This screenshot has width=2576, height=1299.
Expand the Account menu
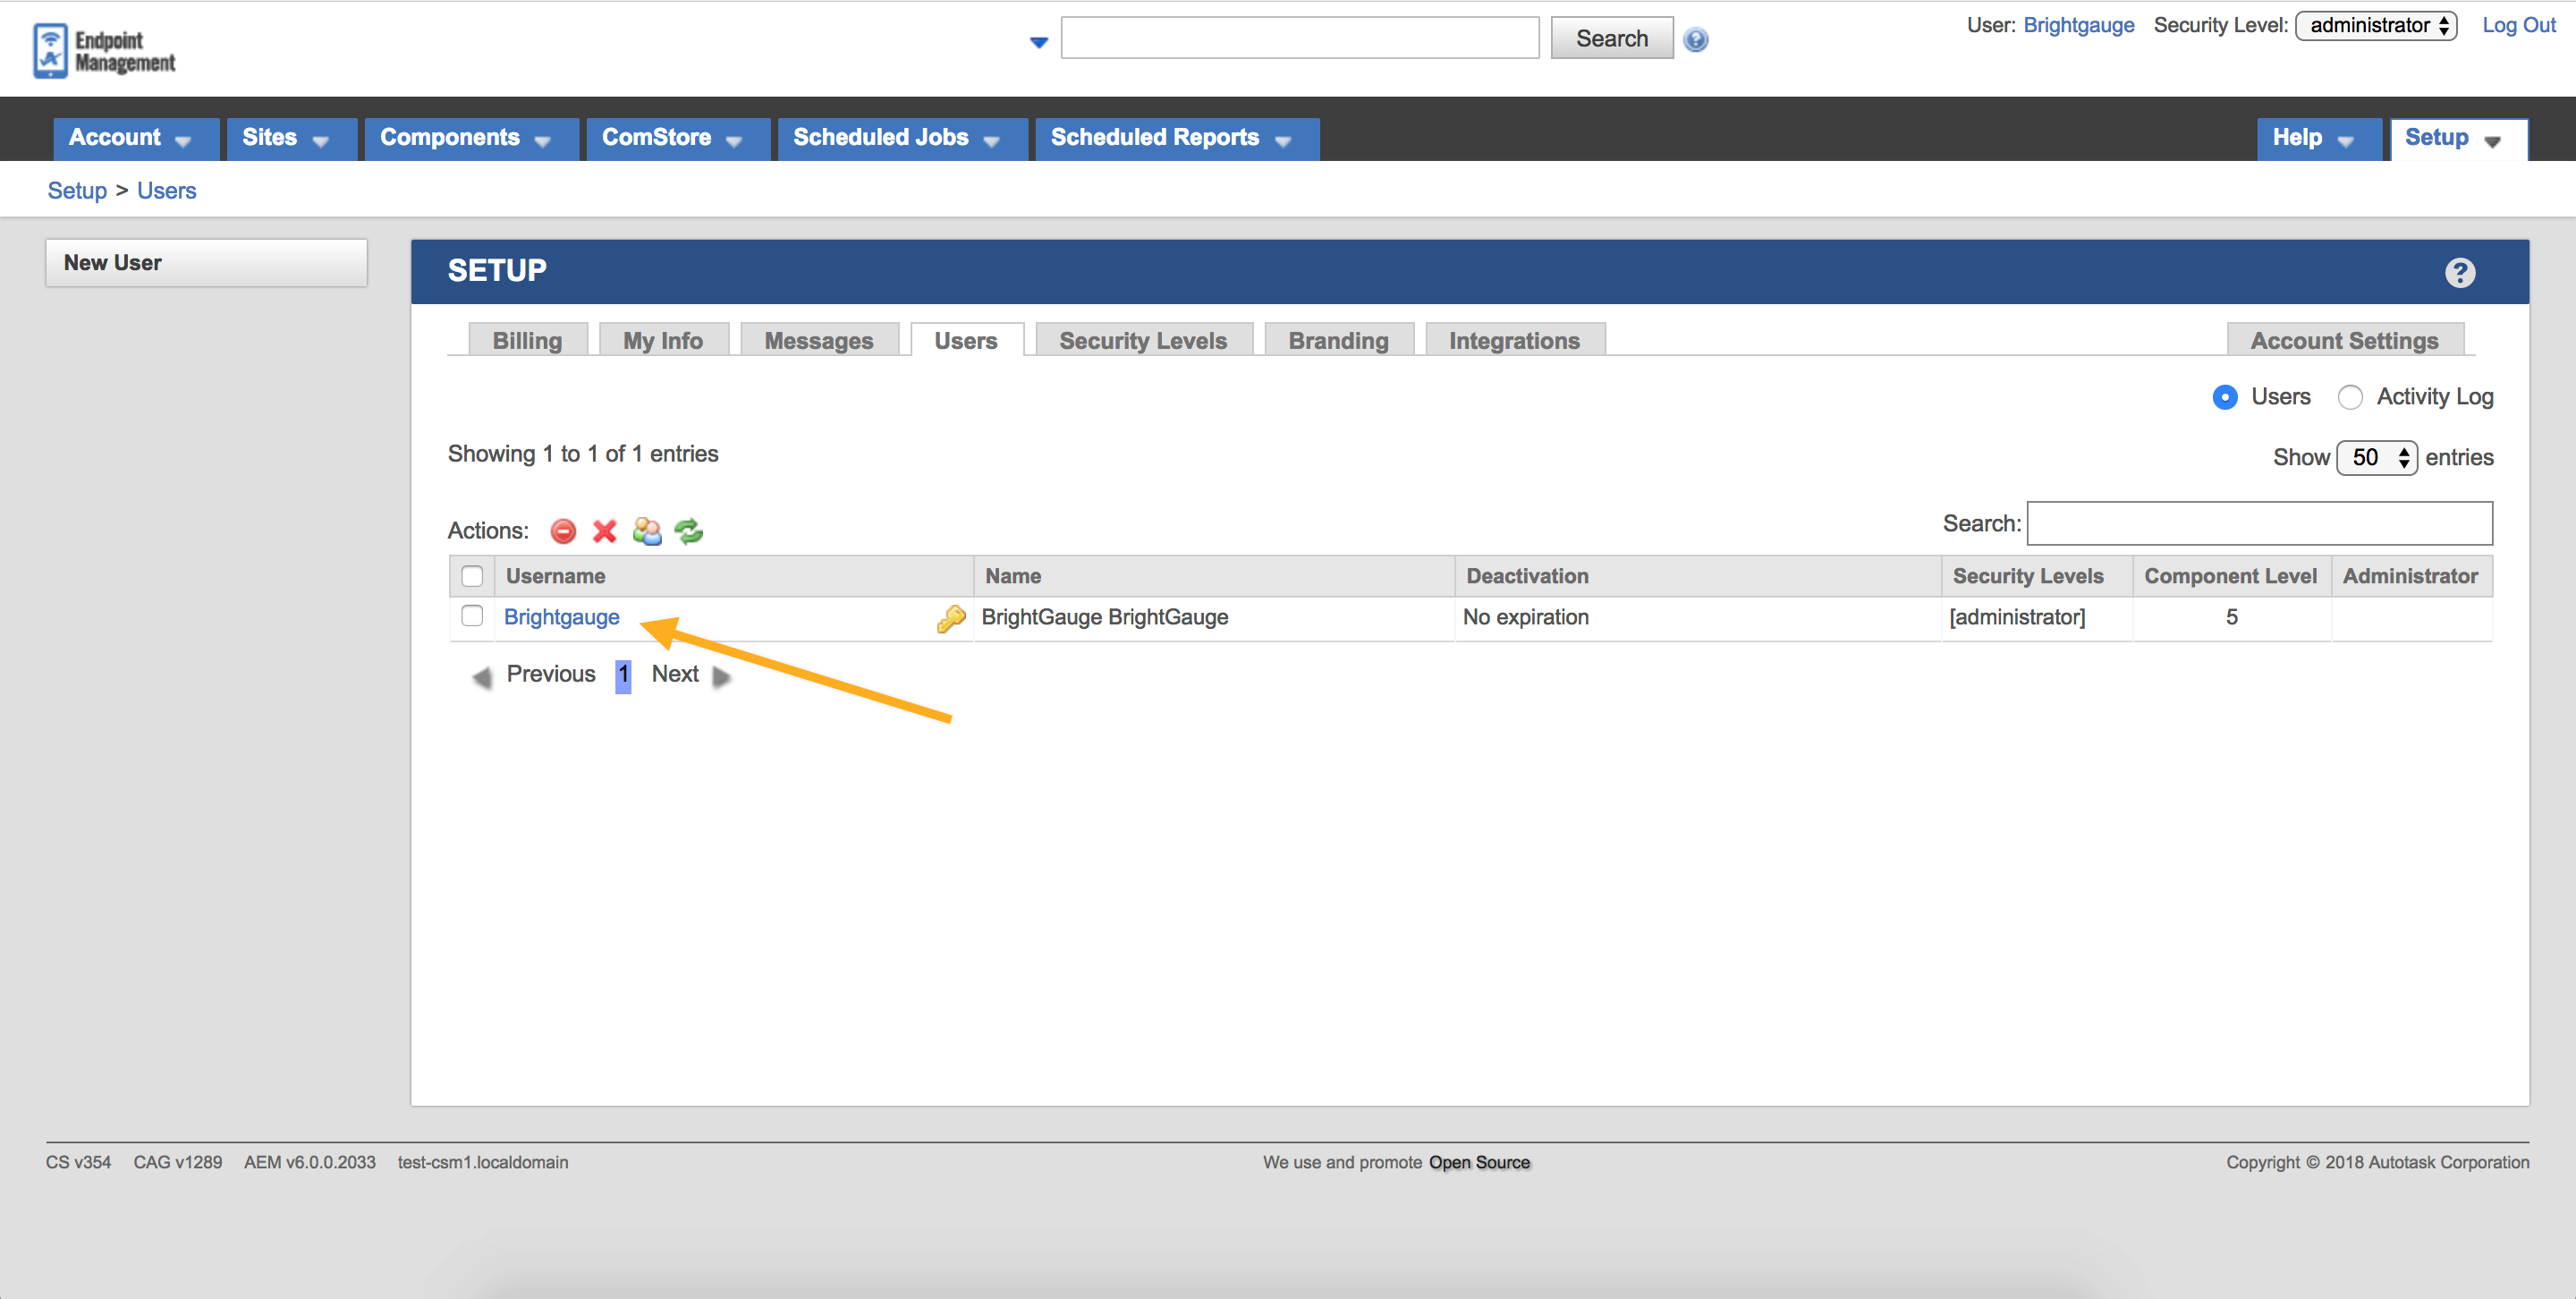[x=135, y=138]
